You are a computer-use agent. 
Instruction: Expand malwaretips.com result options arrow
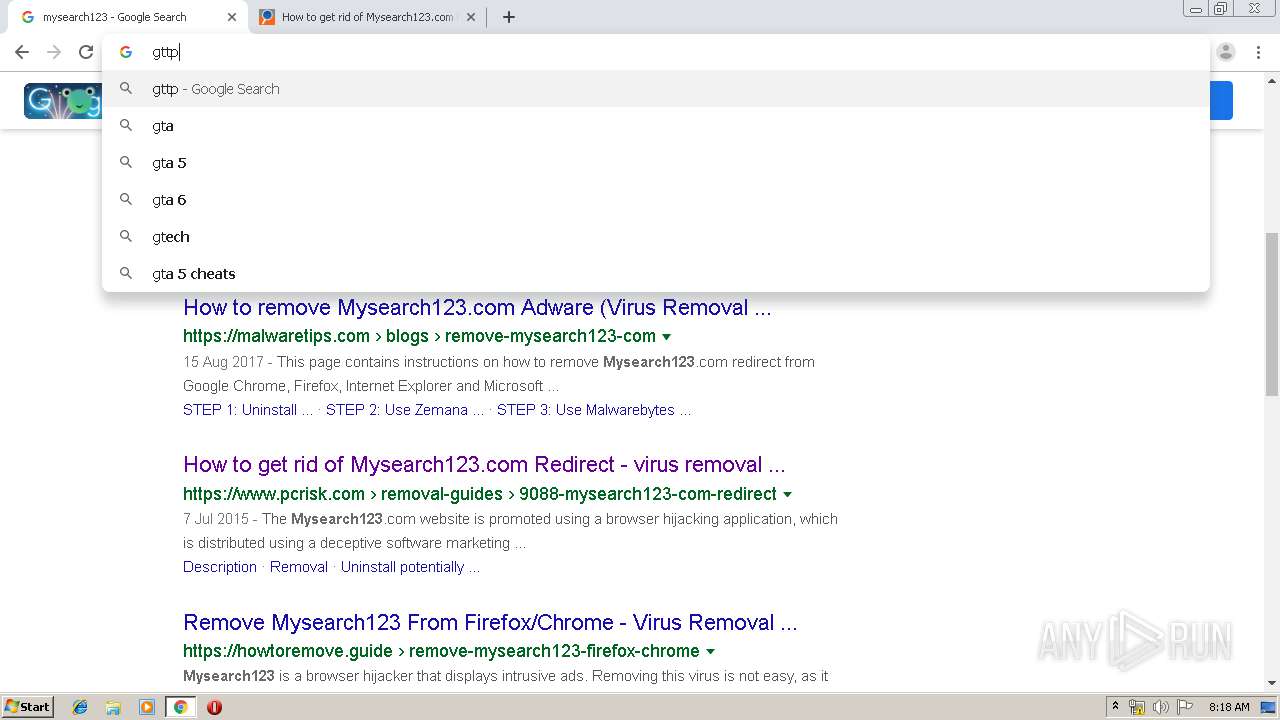click(x=667, y=337)
